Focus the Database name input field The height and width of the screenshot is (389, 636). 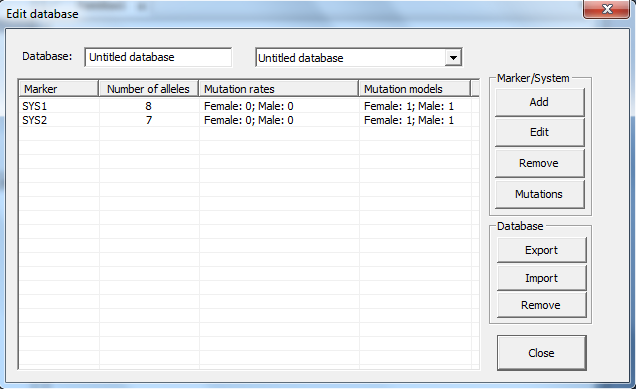(x=158, y=57)
